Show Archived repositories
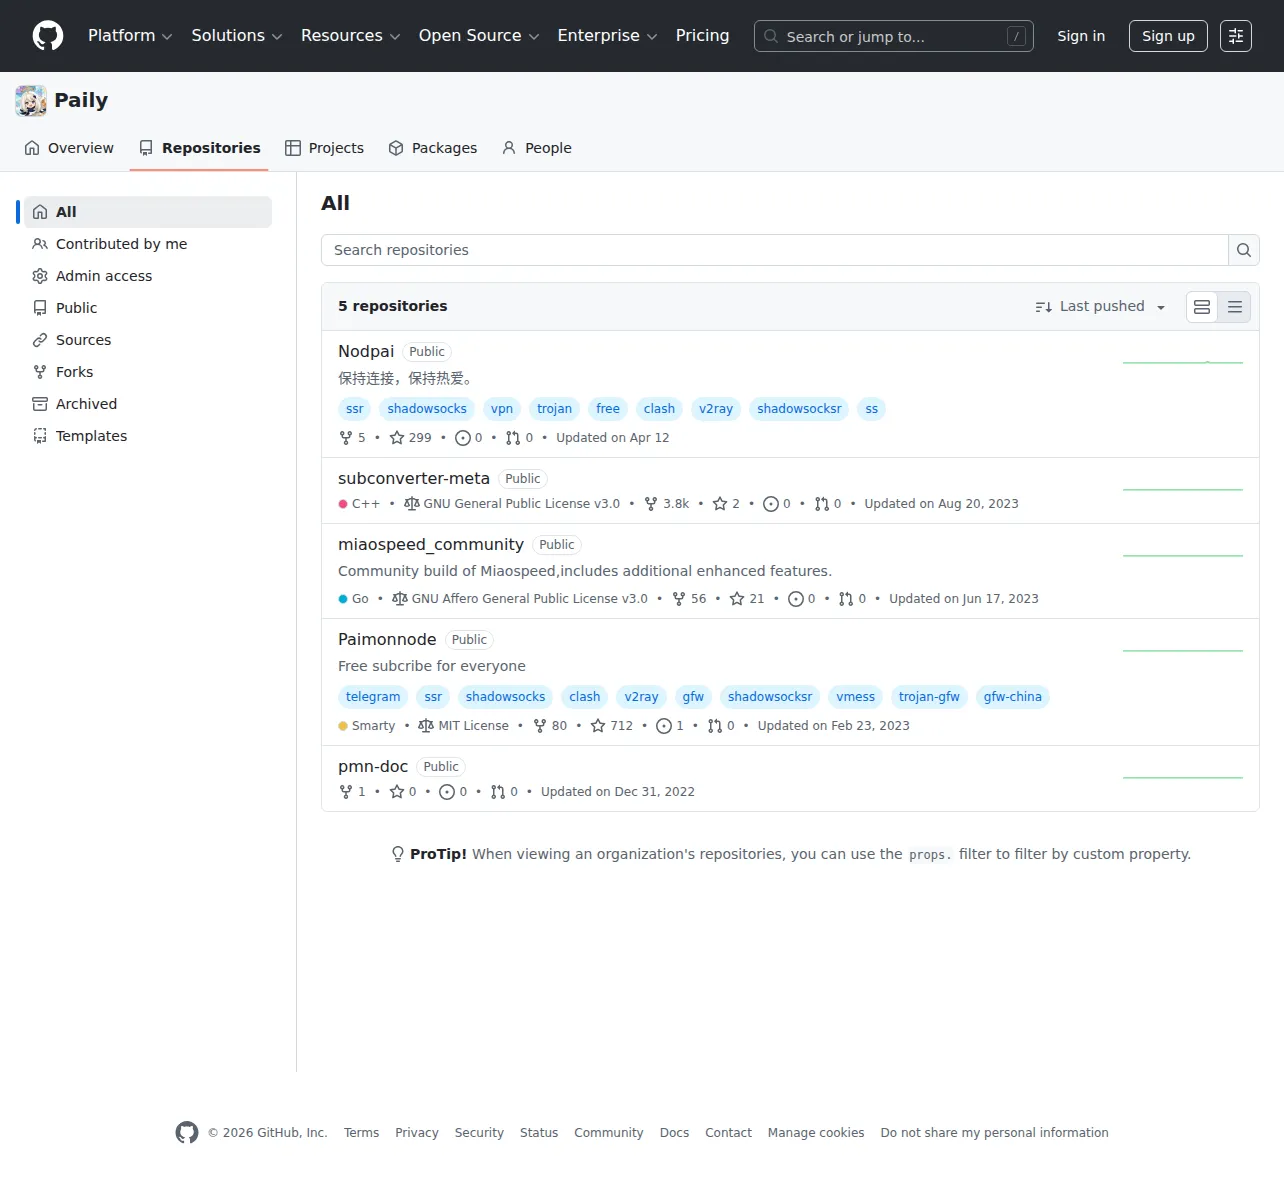Image resolution: width=1284 pixels, height=1186 pixels. pyautogui.click(x=148, y=404)
